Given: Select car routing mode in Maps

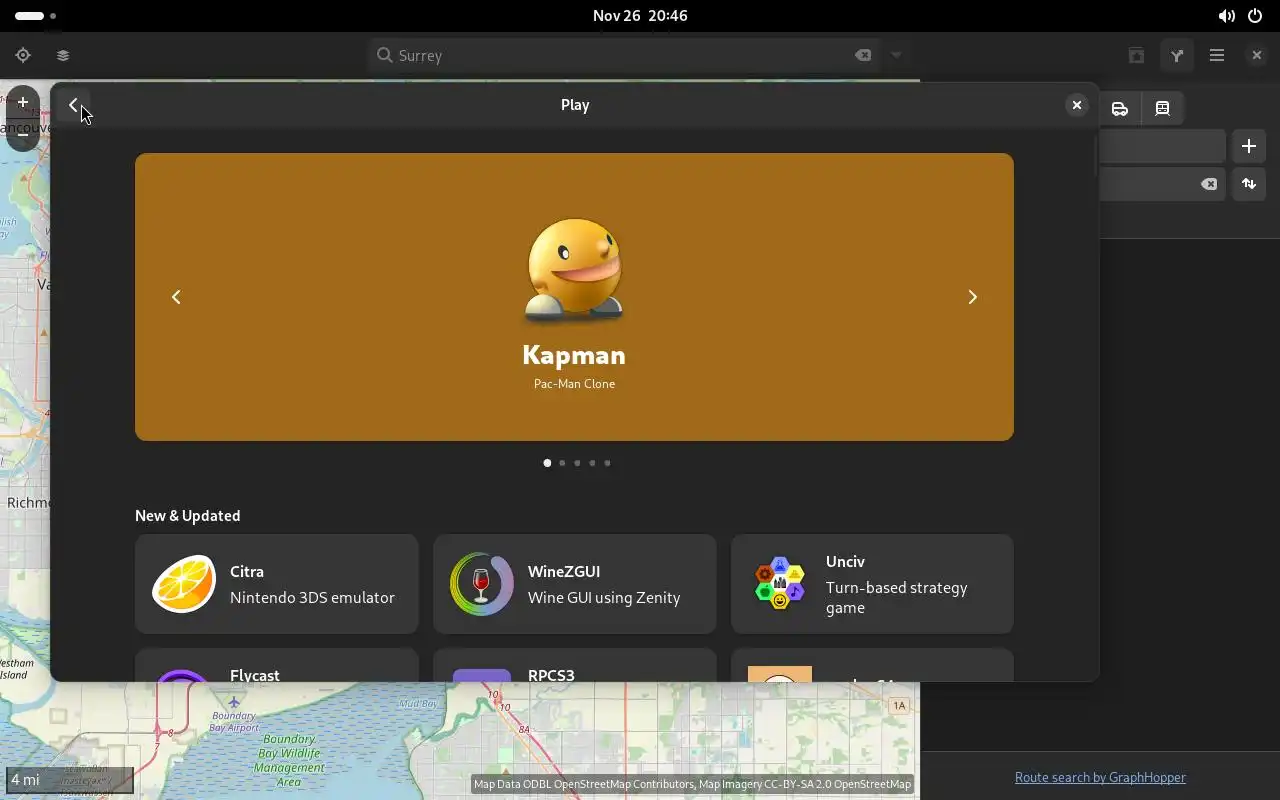Looking at the screenshot, I should 1120,108.
